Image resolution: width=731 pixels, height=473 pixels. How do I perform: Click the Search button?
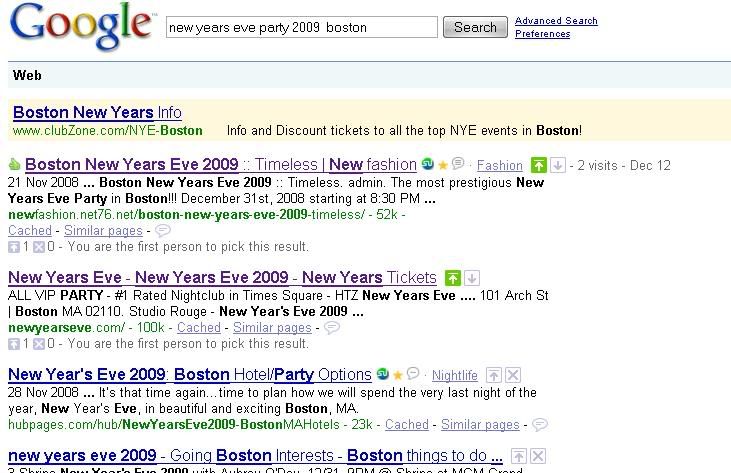click(x=475, y=27)
